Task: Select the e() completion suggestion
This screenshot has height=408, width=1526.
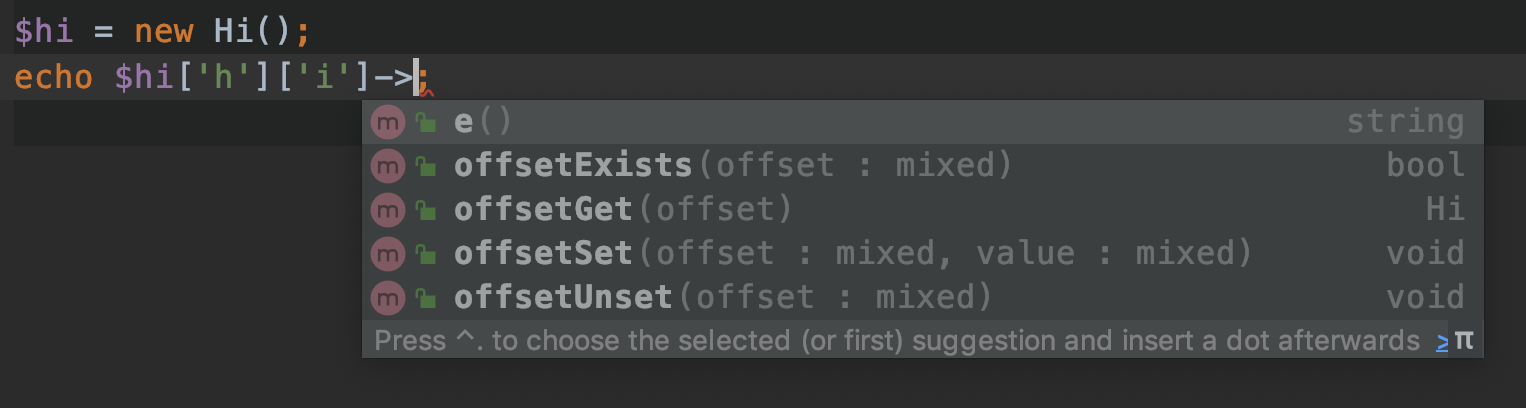Action: 482,122
